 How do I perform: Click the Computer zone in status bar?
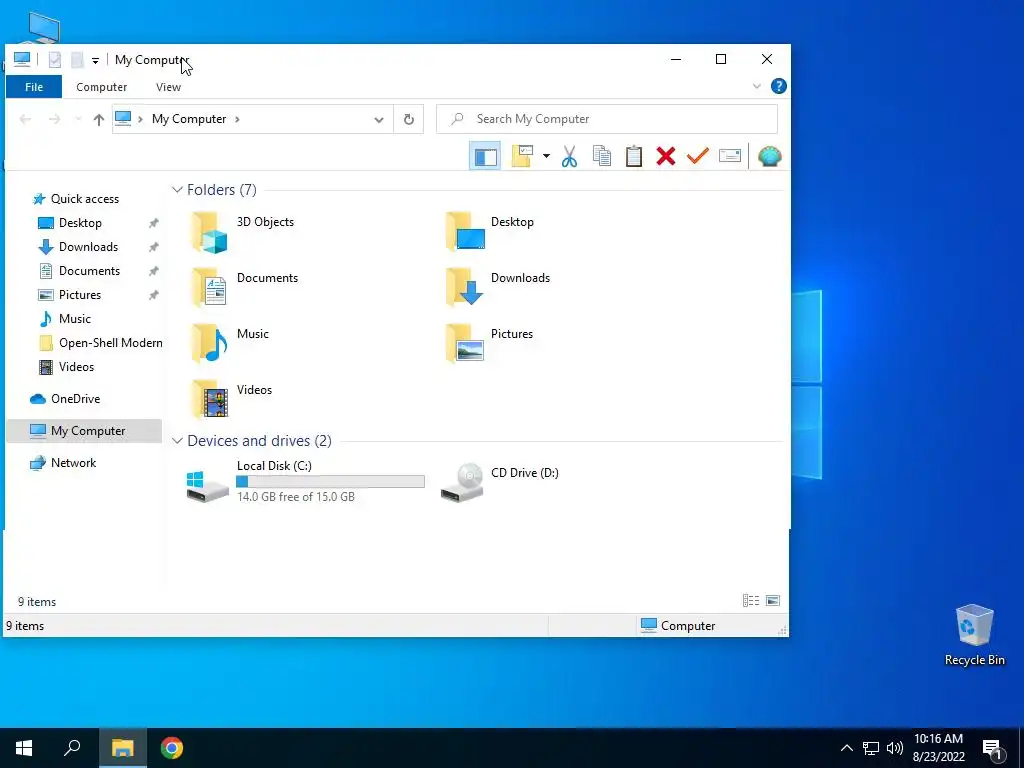coord(678,626)
